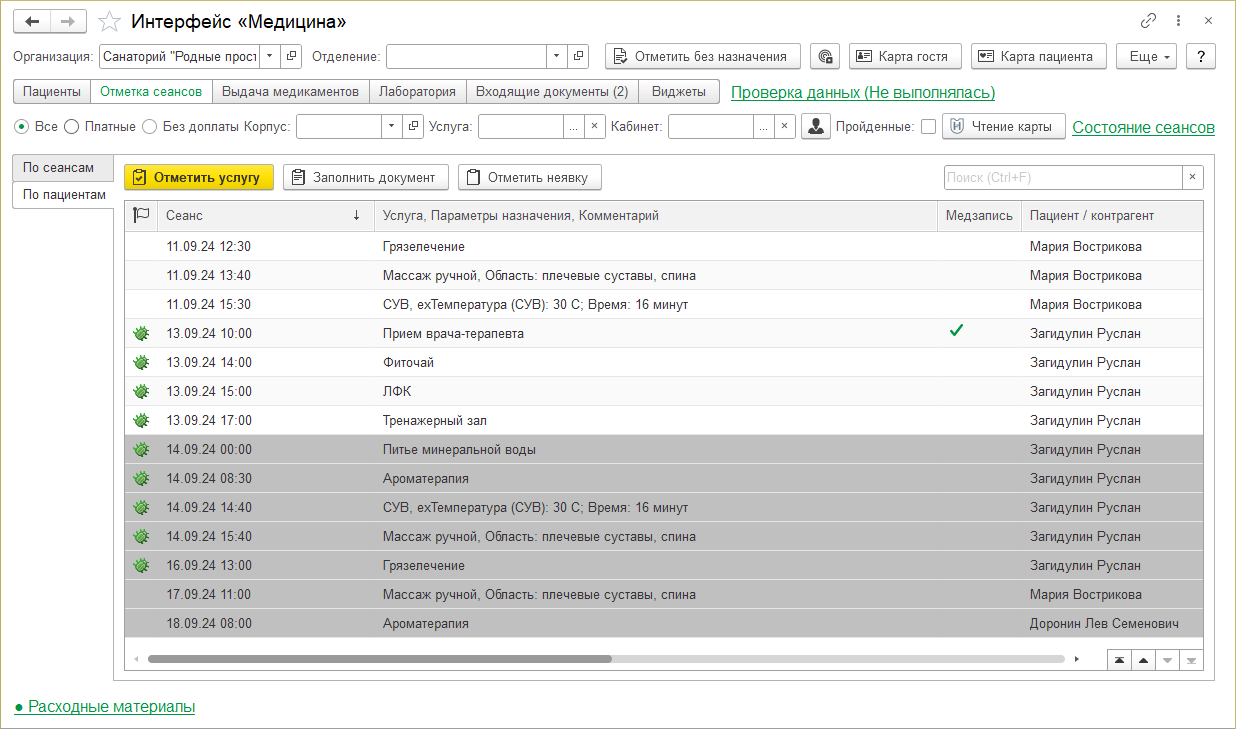Image resolution: width=1236 pixels, height=729 pixels.
Task: Toggle the Пройденные checkbox
Action: tap(928, 127)
